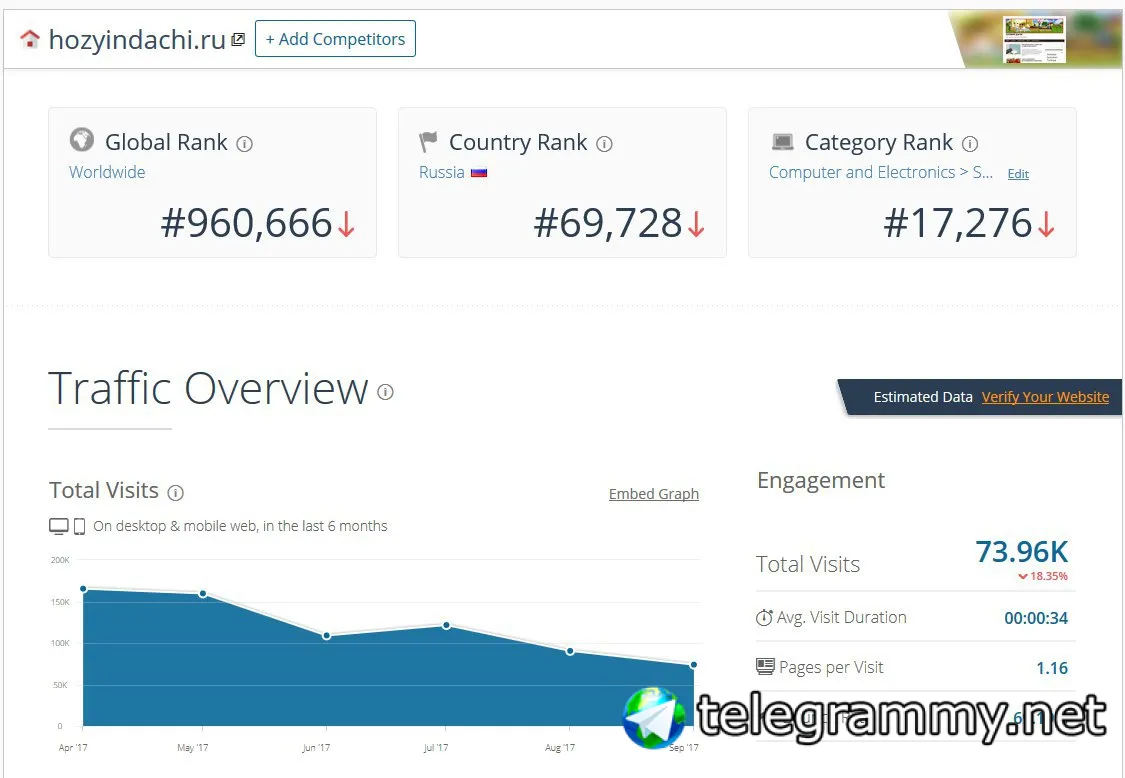
Task: Click the Global Rank globe icon
Action: point(82,139)
